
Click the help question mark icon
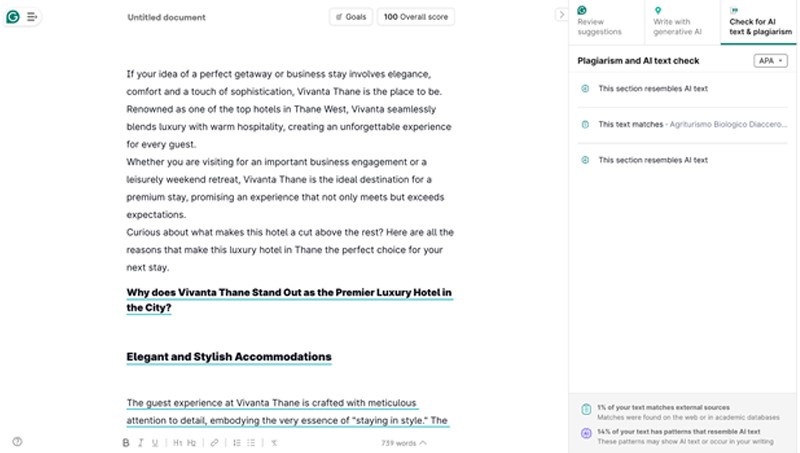17,441
